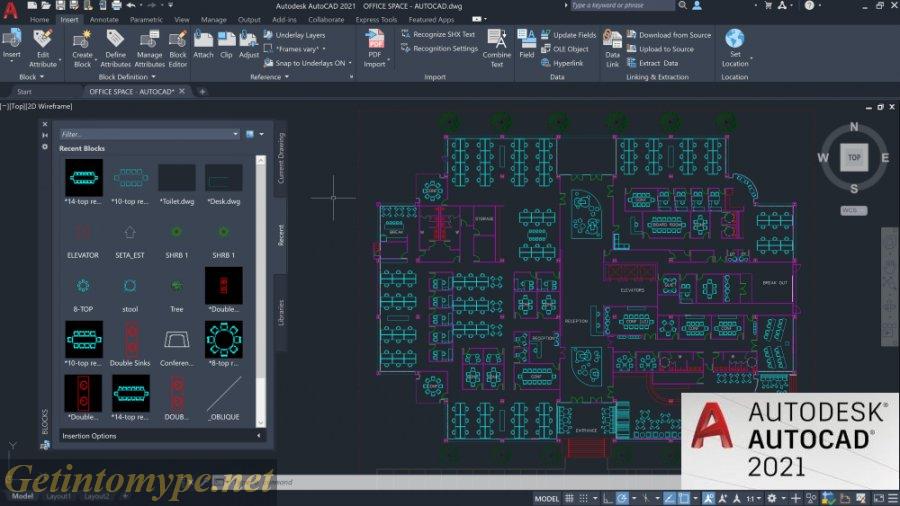The height and width of the screenshot is (506, 900).
Task: Launch the Block Editor
Action: (178, 49)
